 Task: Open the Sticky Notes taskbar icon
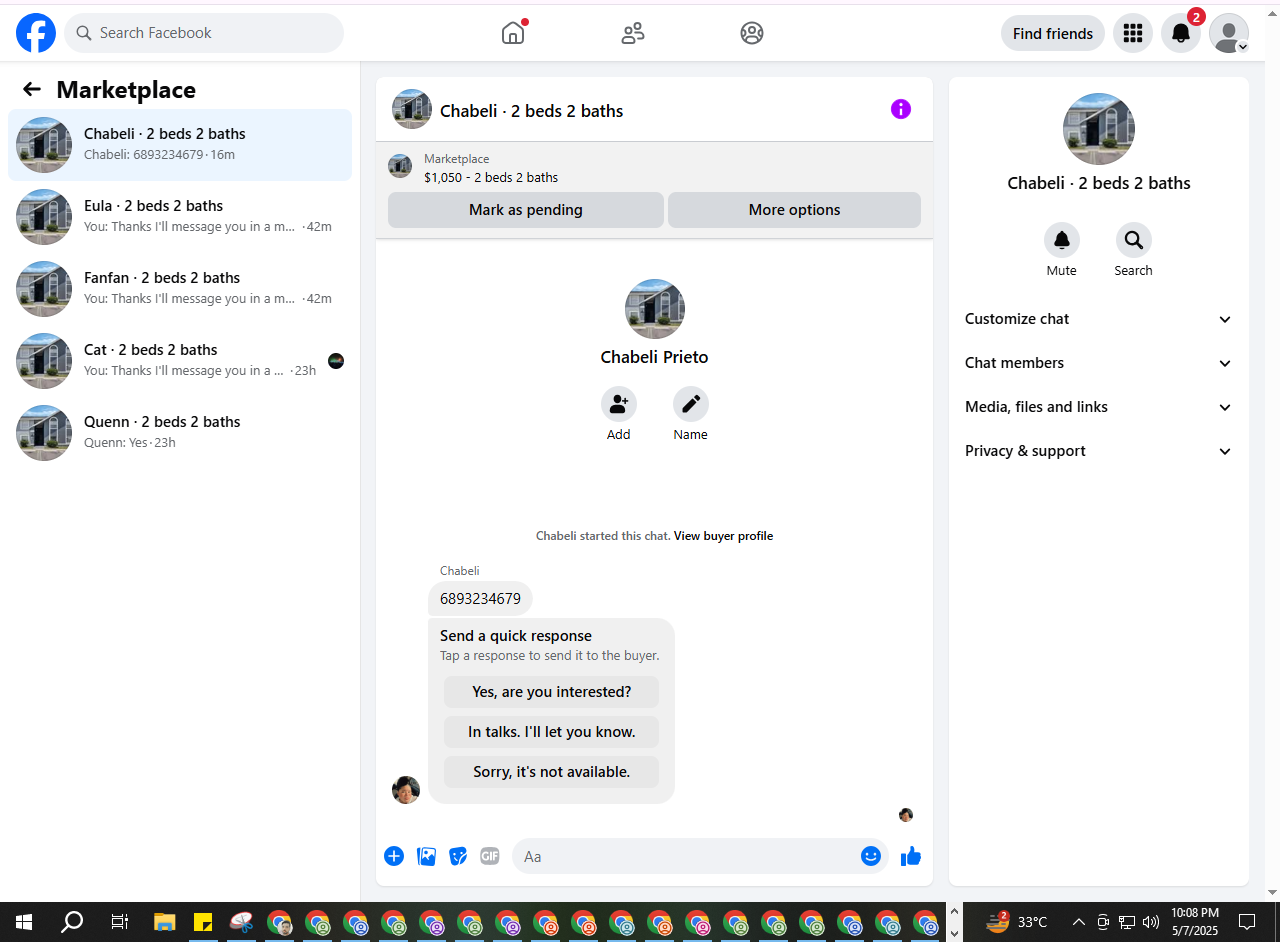(203, 922)
